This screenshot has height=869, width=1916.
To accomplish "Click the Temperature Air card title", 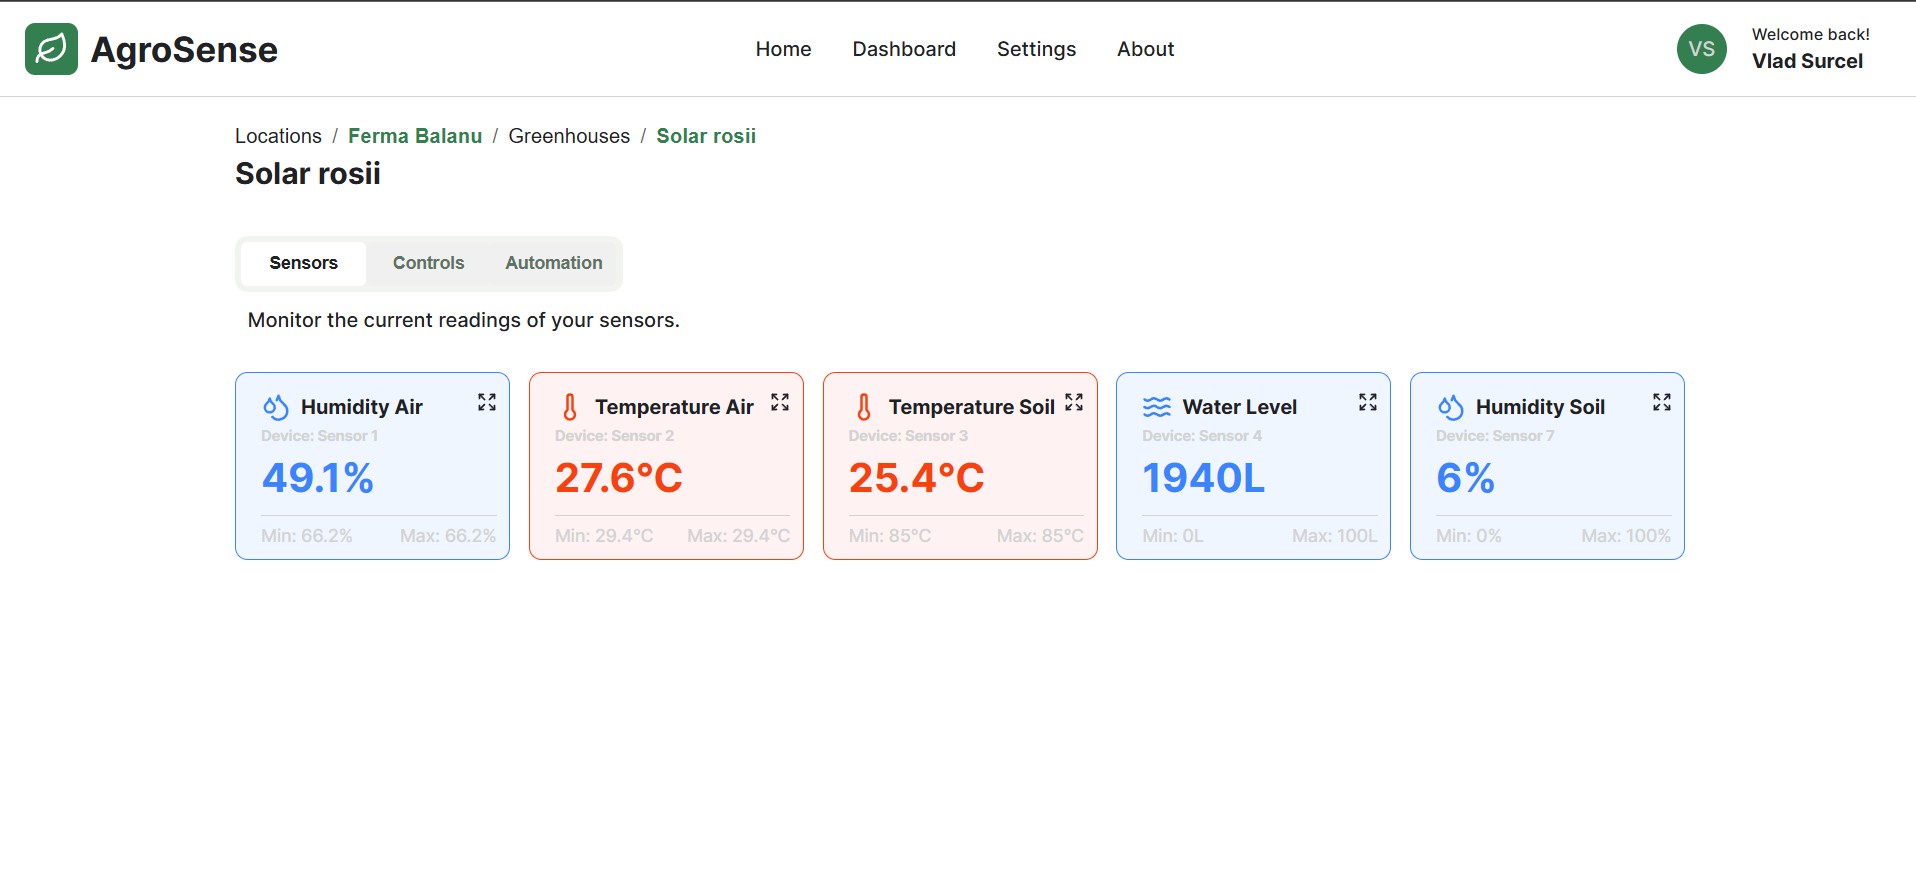I will click(674, 407).
